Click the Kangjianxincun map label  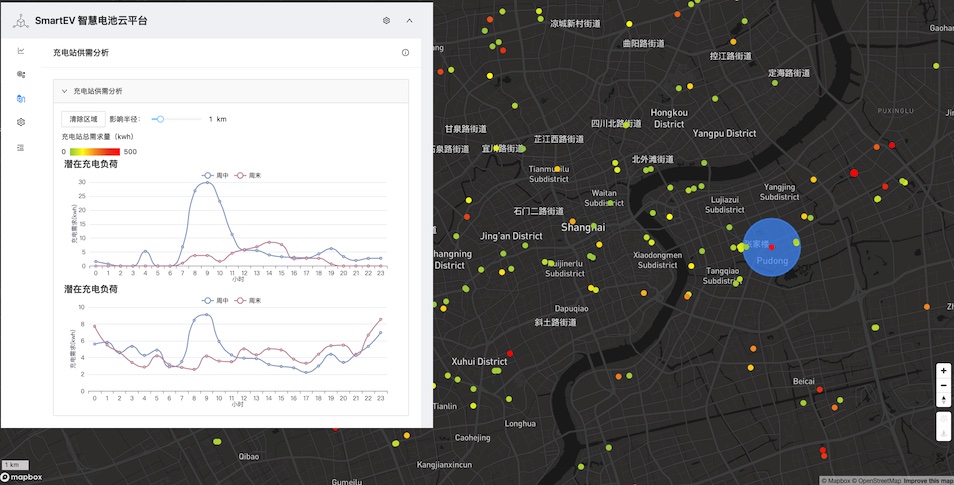pos(444,465)
